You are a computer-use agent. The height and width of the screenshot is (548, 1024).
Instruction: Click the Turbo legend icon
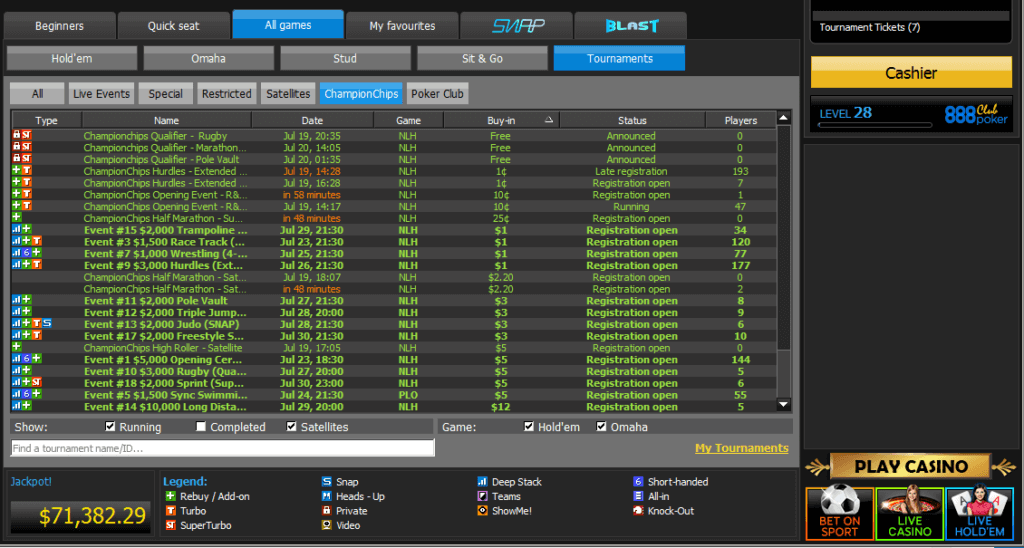pyautogui.click(x=170, y=511)
